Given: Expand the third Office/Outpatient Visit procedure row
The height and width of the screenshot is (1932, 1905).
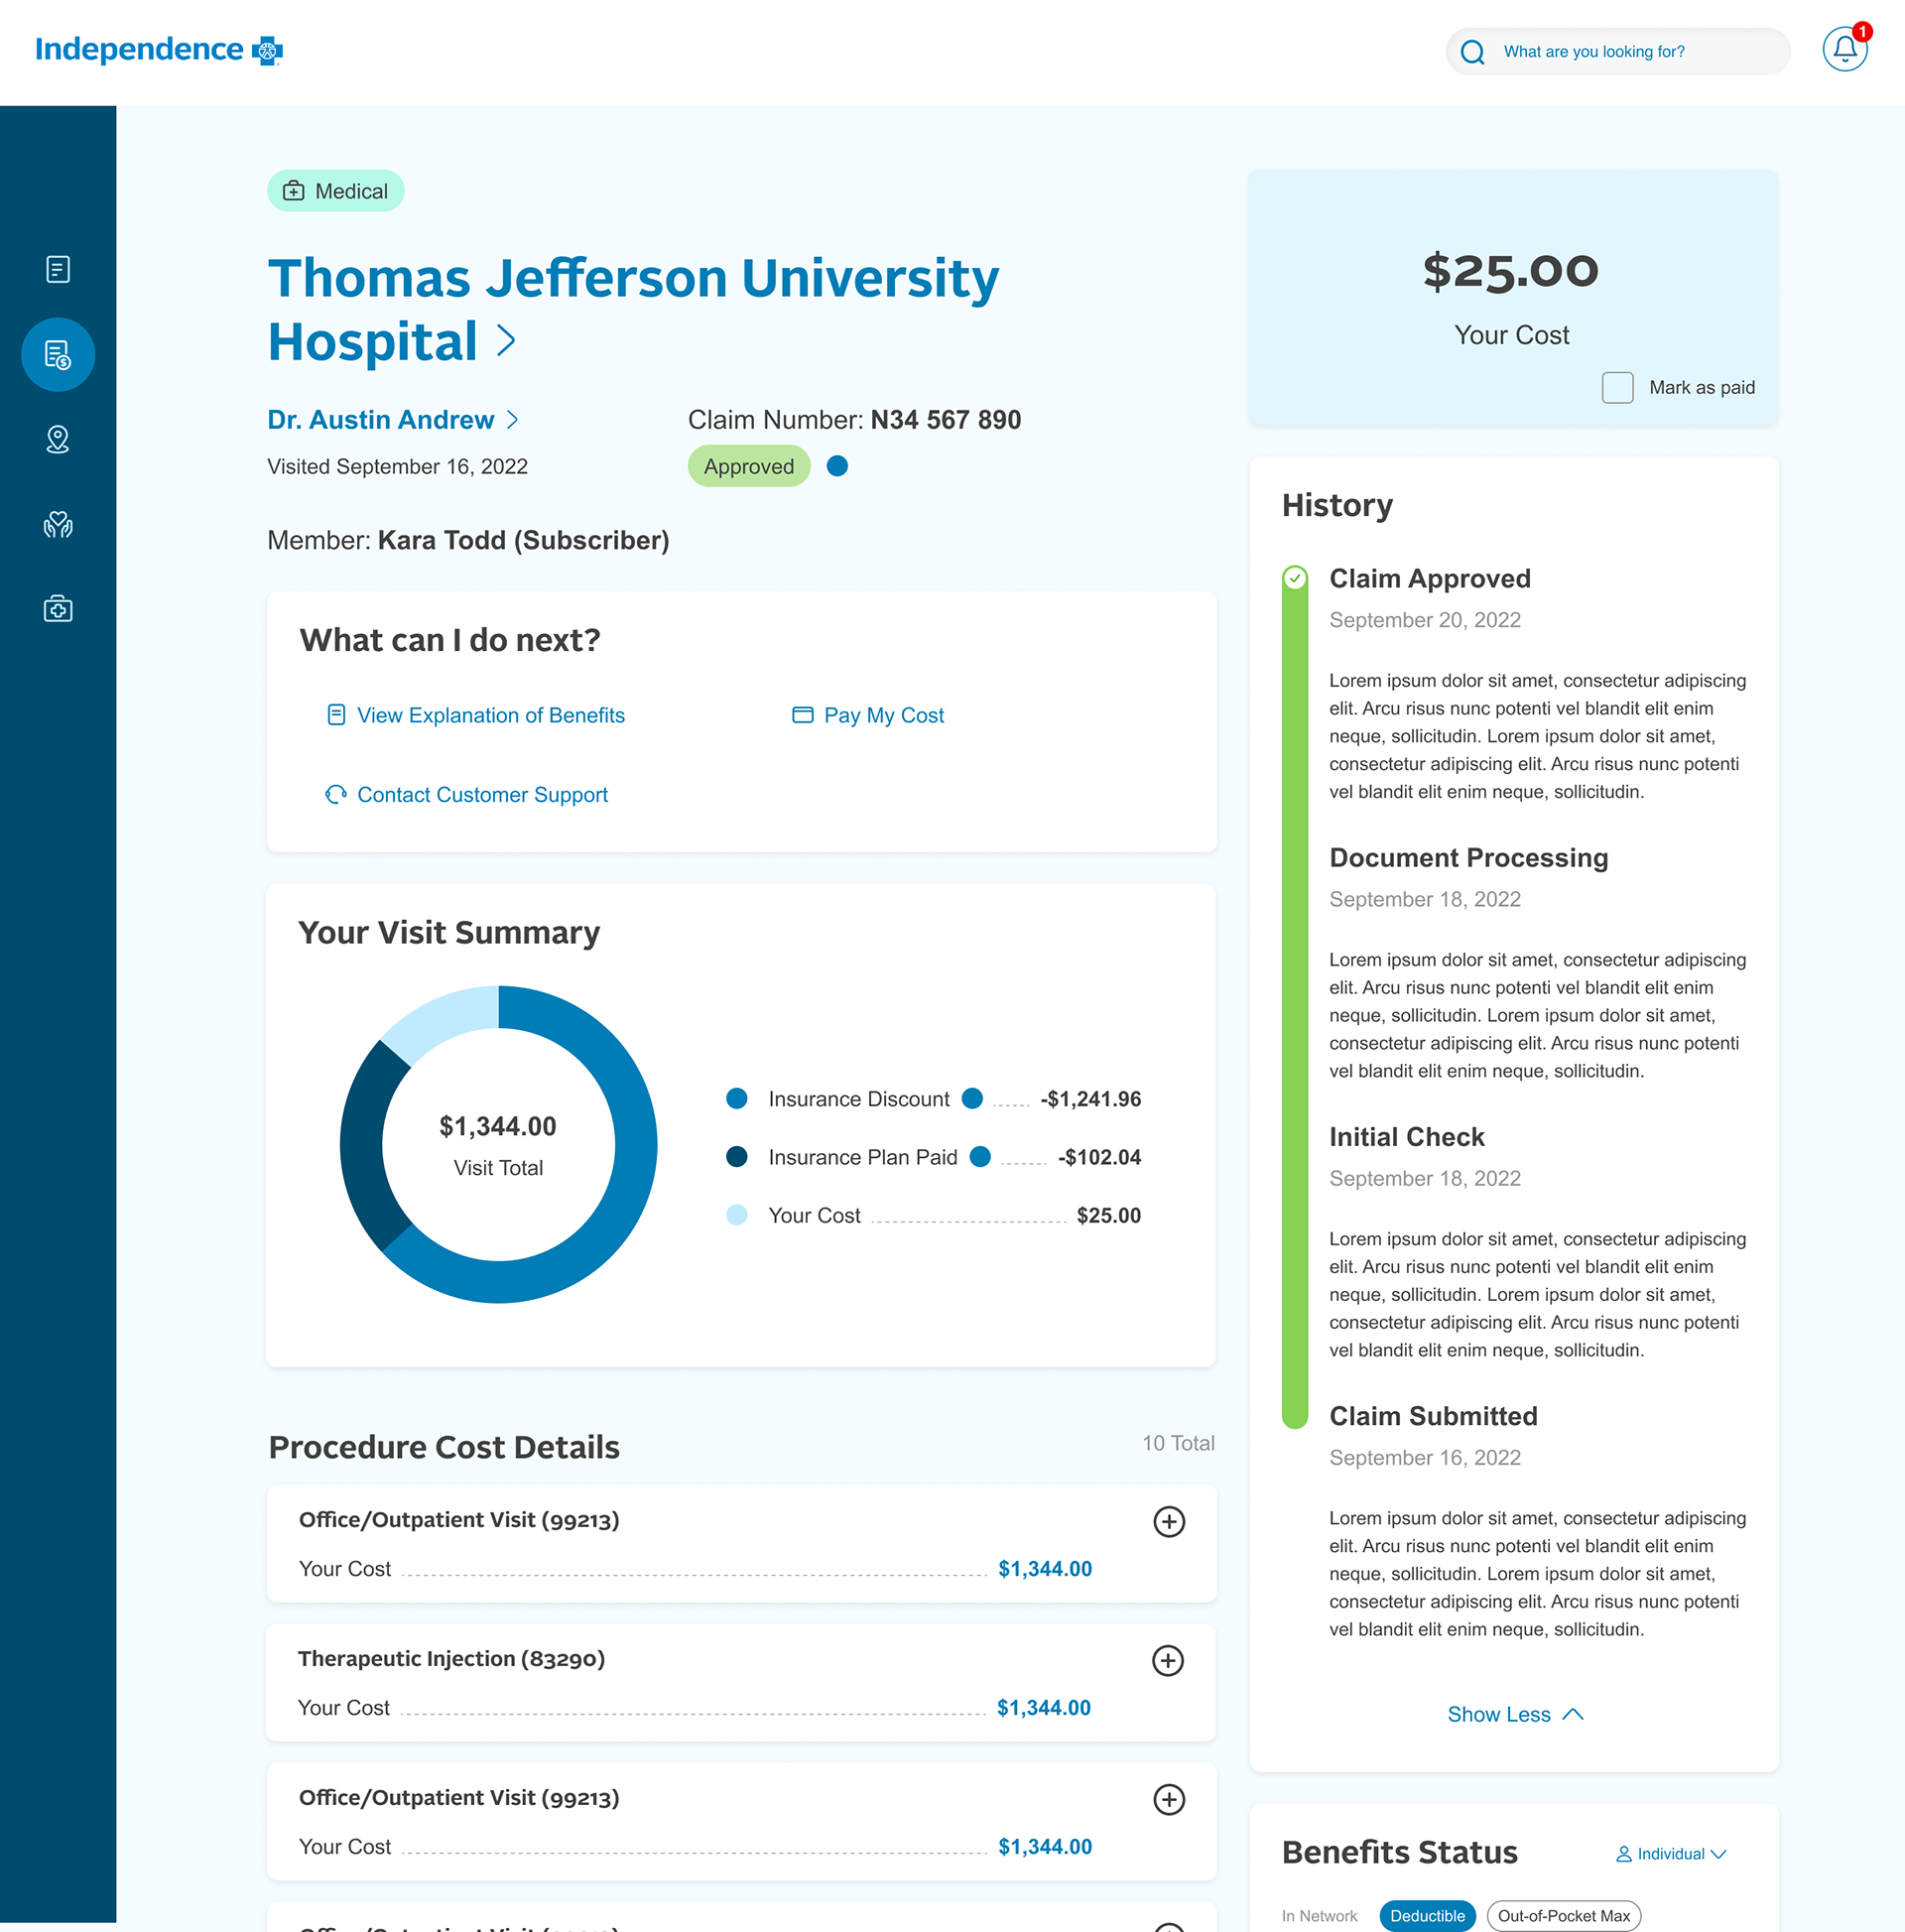Looking at the screenshot, I should coord(1169,1799).
